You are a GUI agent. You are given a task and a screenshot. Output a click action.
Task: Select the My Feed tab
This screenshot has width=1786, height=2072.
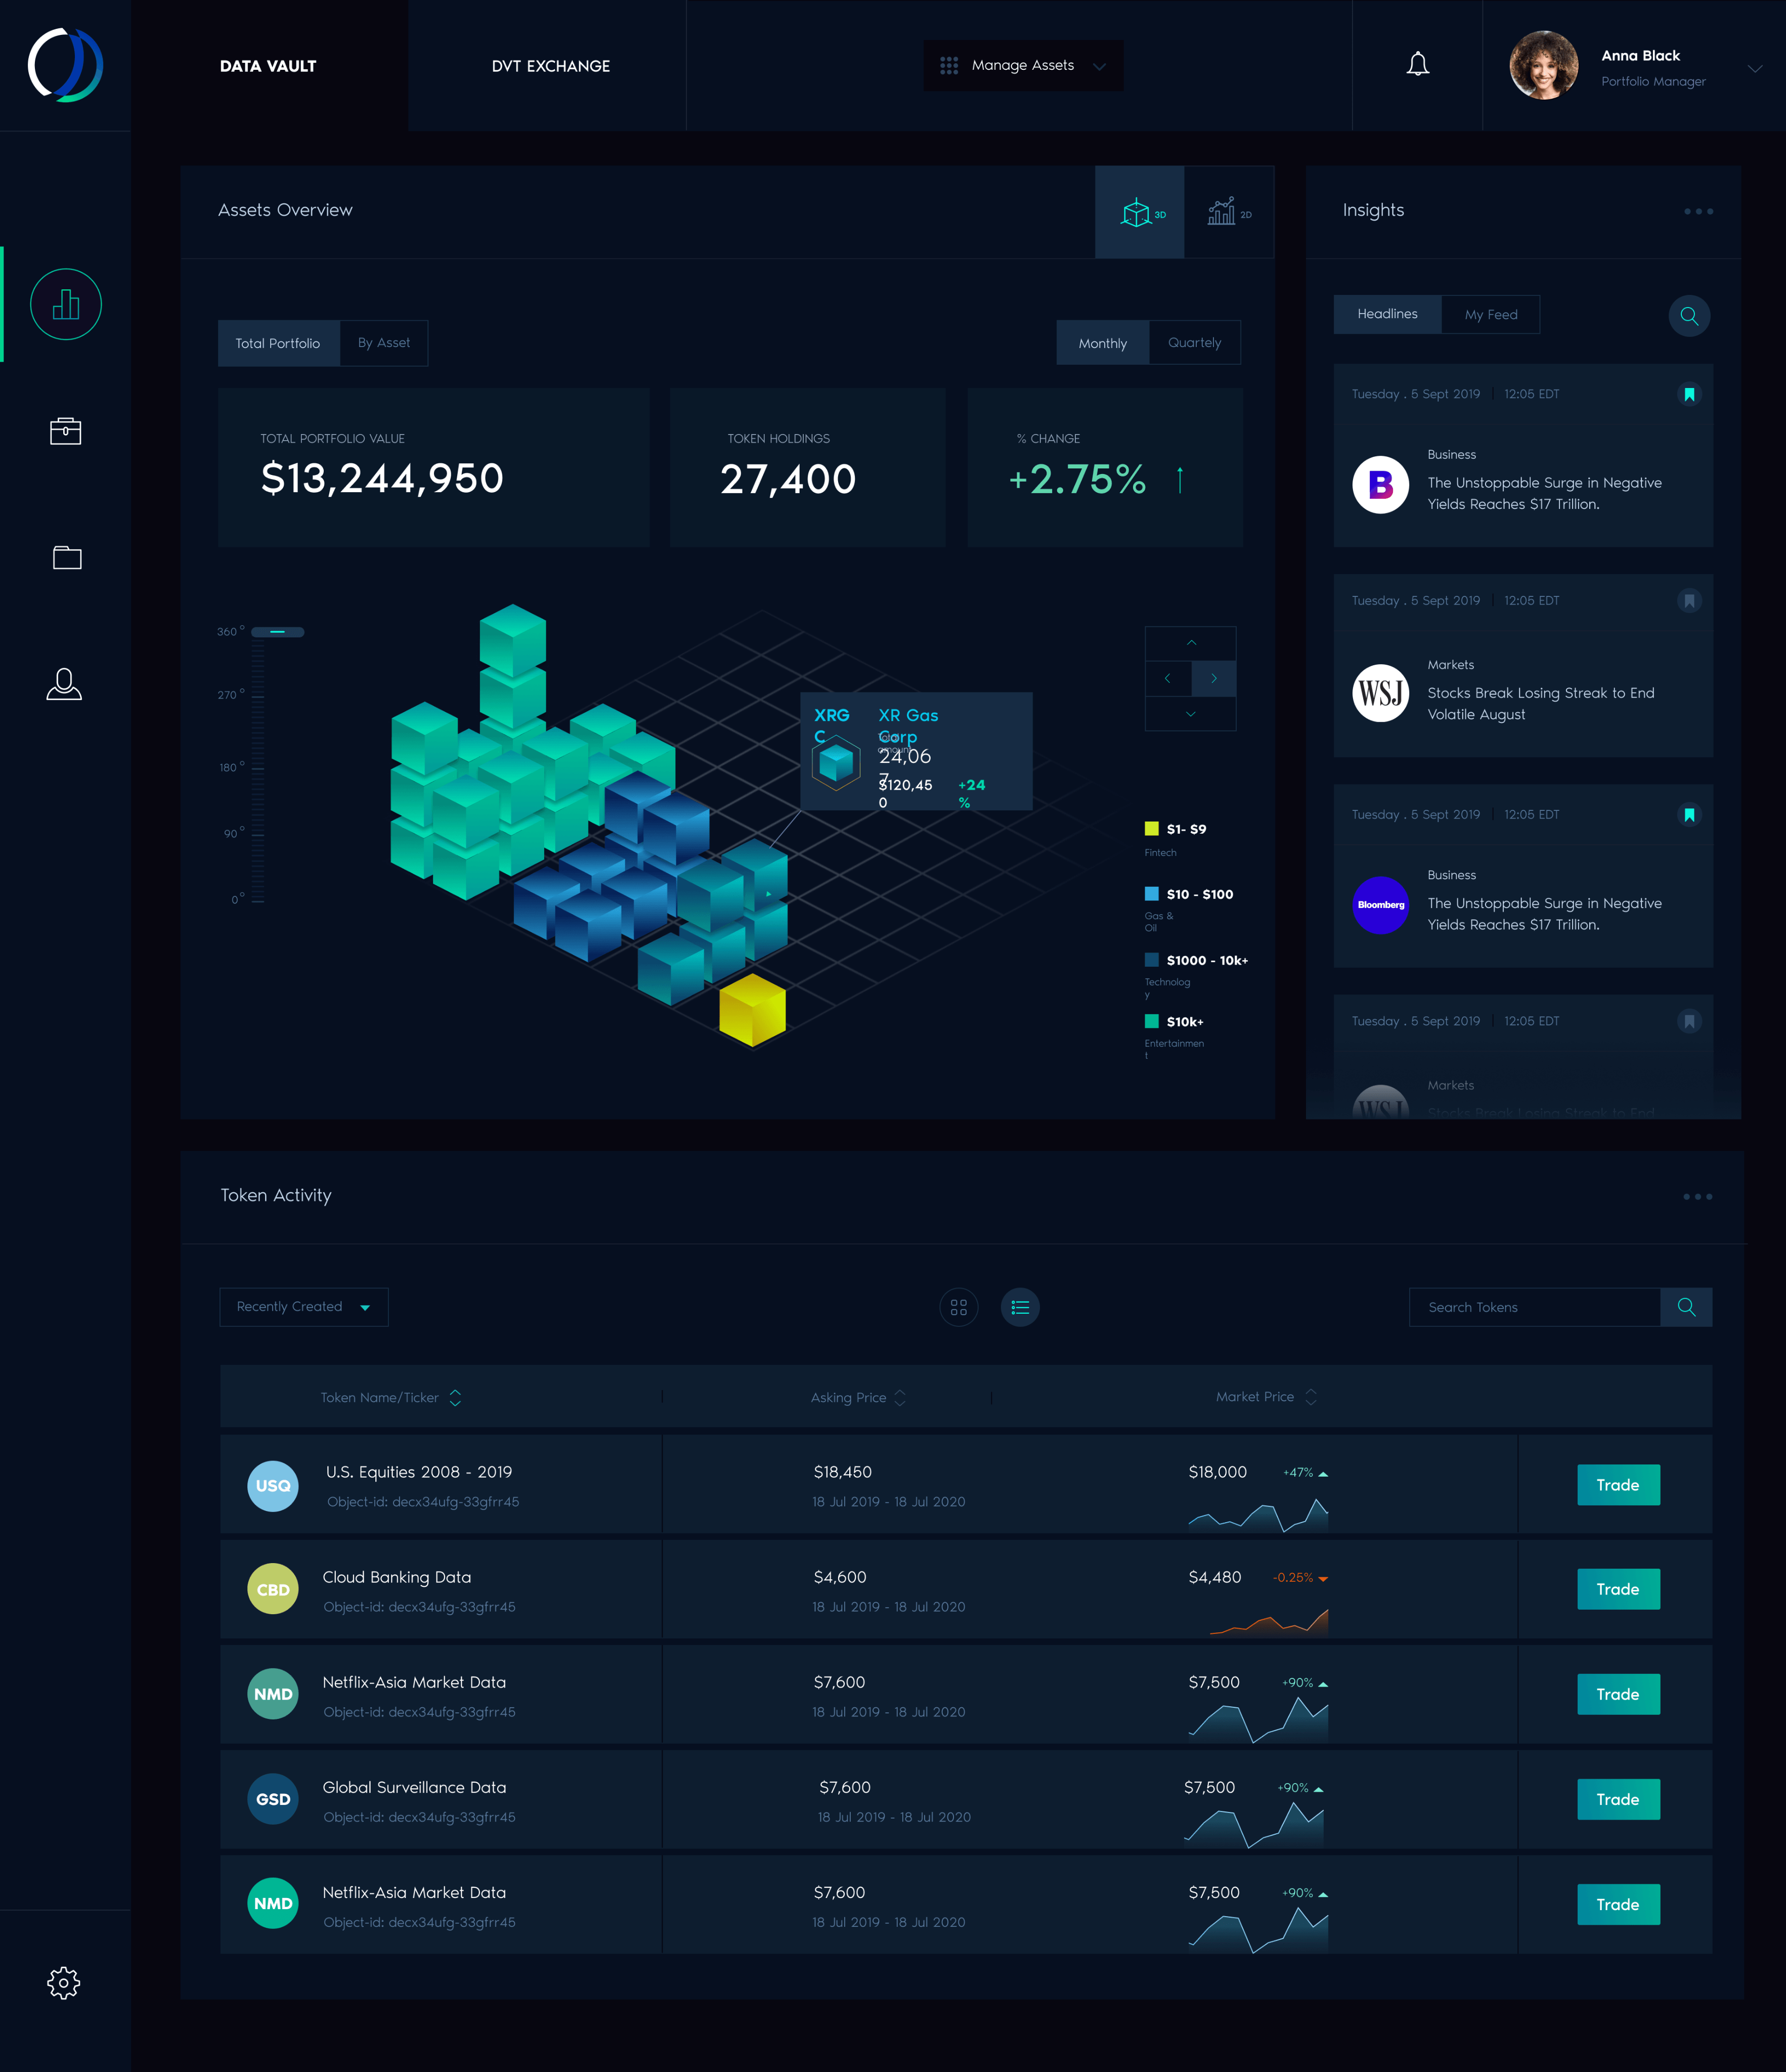pyautogui.click(x=1490, y=315)
